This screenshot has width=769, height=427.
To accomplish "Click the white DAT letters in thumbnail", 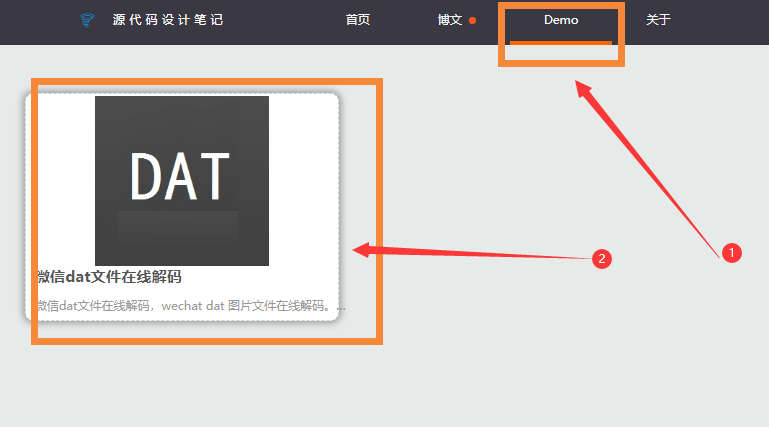I will coord(180,176).
